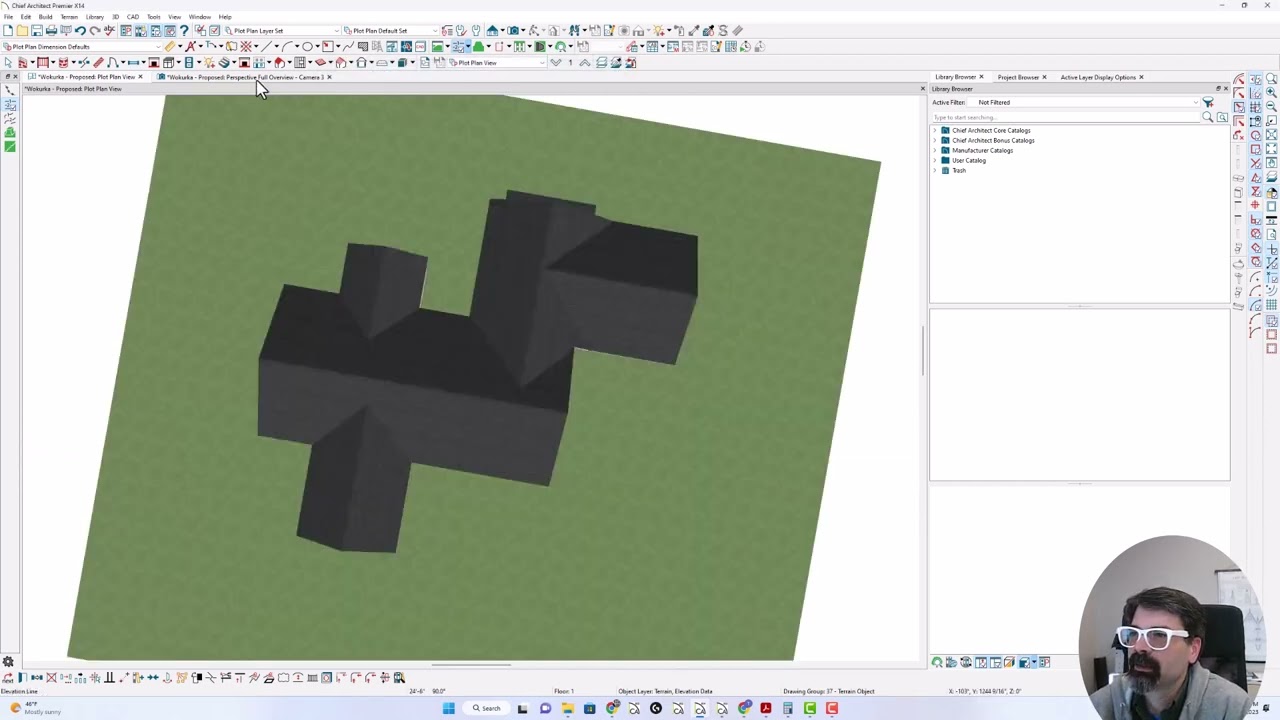Image resolution: width=1280 pixels, height=720 pixels.
Task: Click the Terrain green hill tool icon
Action: tap(478, 47)
